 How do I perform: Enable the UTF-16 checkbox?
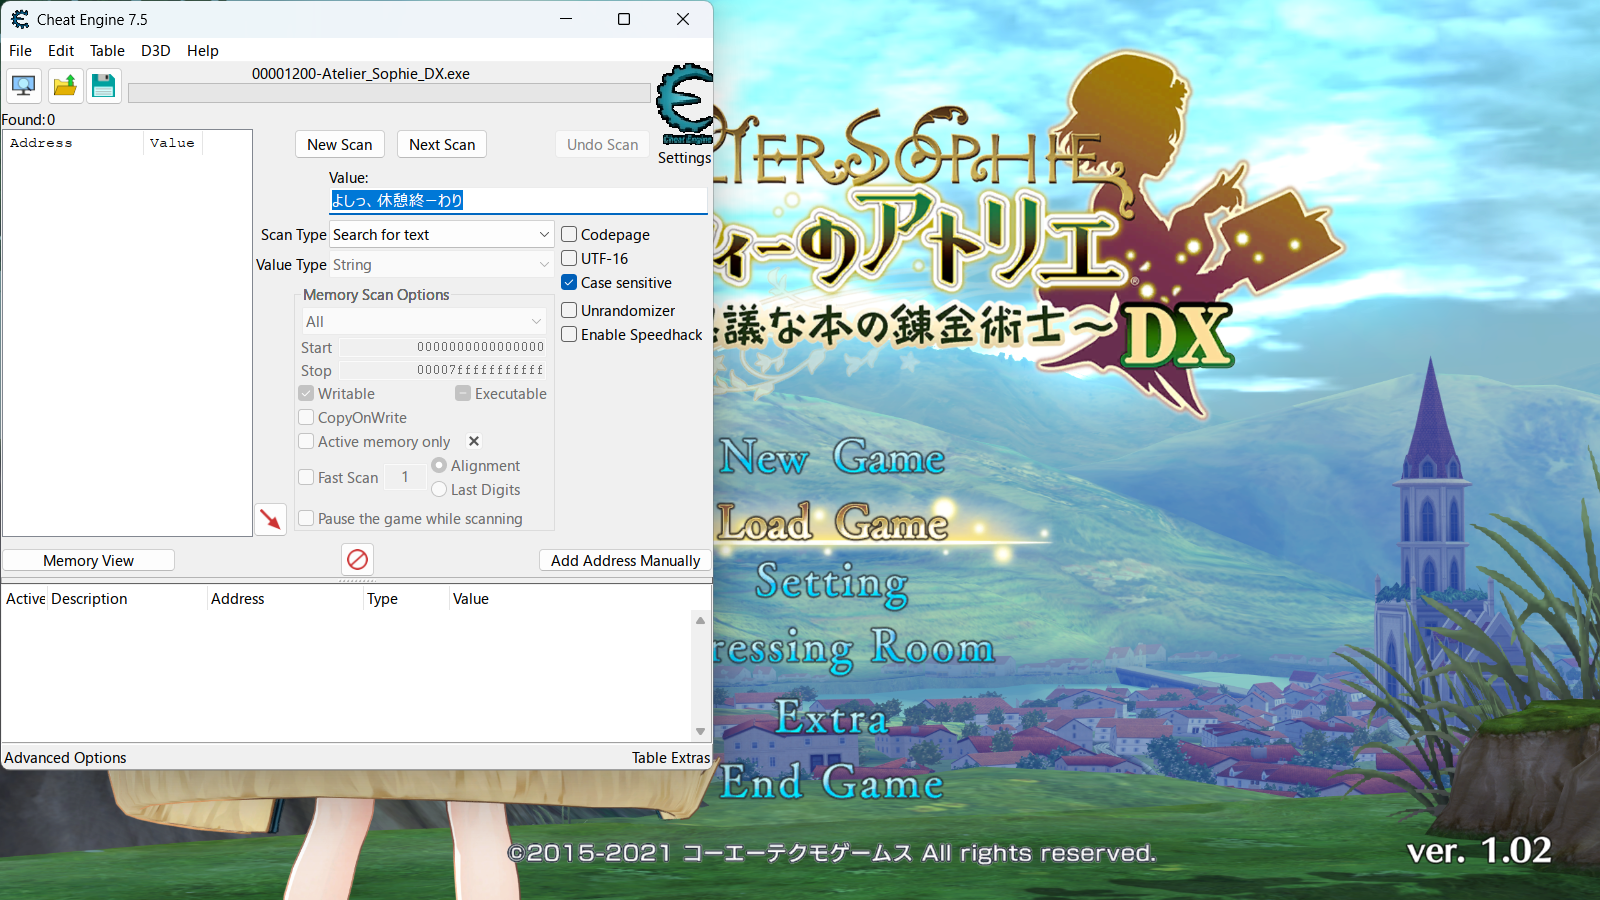[569, 258]
